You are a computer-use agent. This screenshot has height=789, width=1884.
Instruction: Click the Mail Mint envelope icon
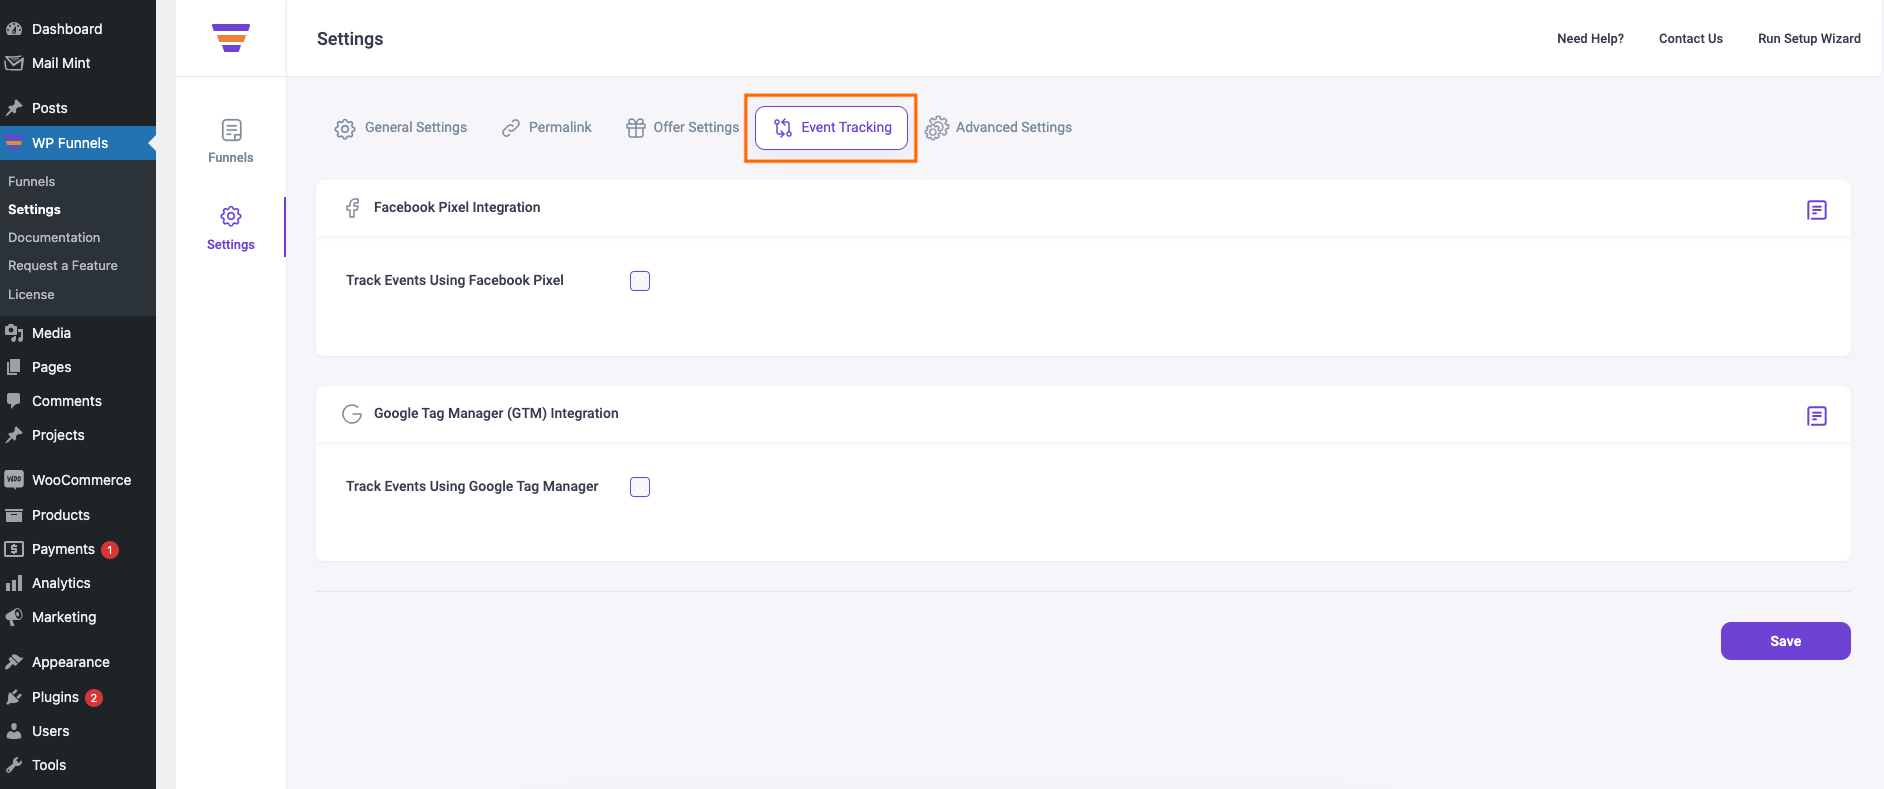click(x=14, y=63)
